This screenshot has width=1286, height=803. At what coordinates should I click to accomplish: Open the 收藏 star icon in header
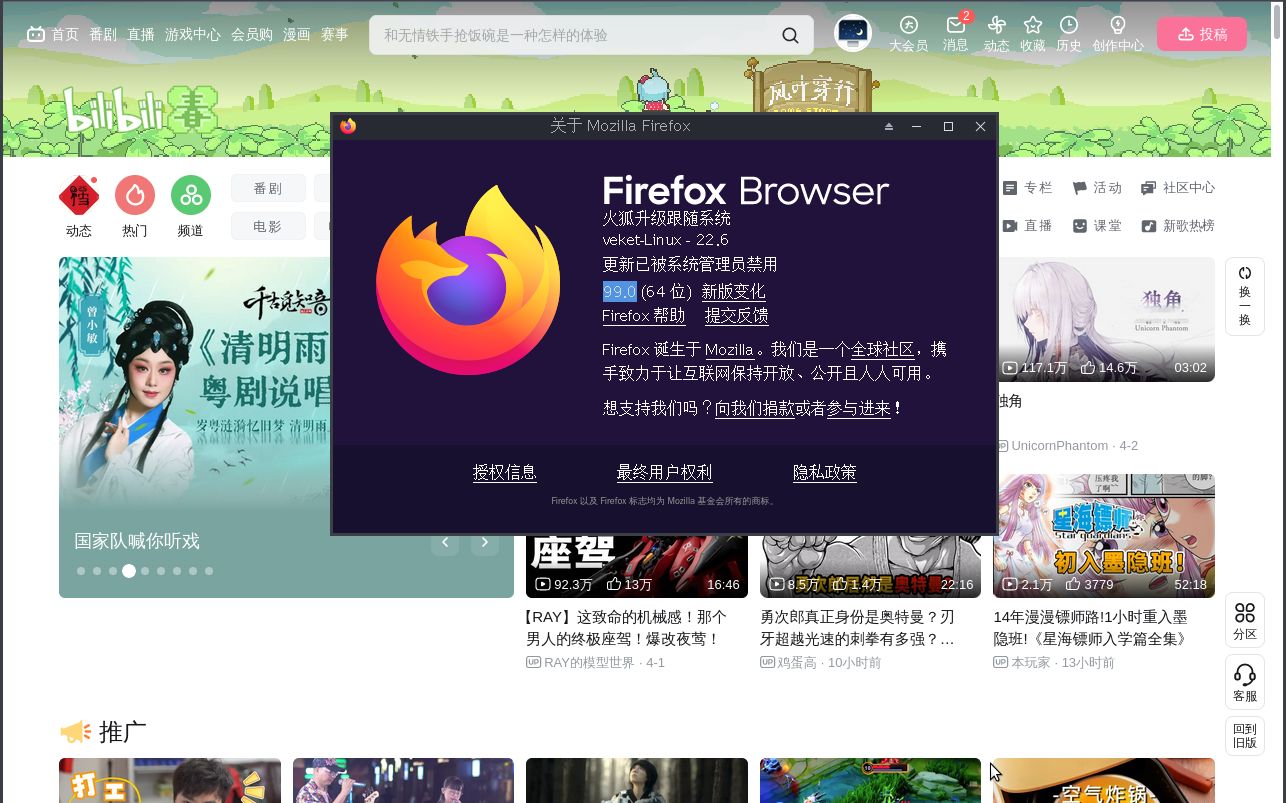(1033, 25)
